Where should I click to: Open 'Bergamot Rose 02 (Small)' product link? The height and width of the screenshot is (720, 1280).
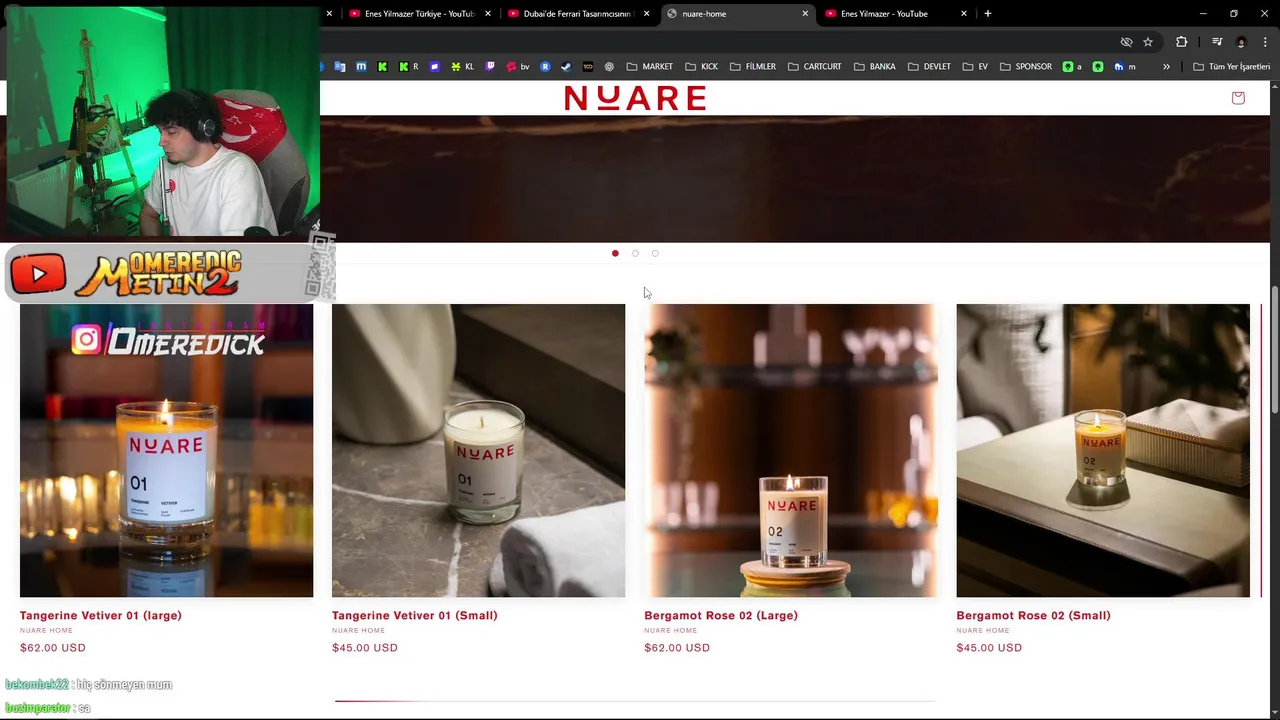(1033, 615)
